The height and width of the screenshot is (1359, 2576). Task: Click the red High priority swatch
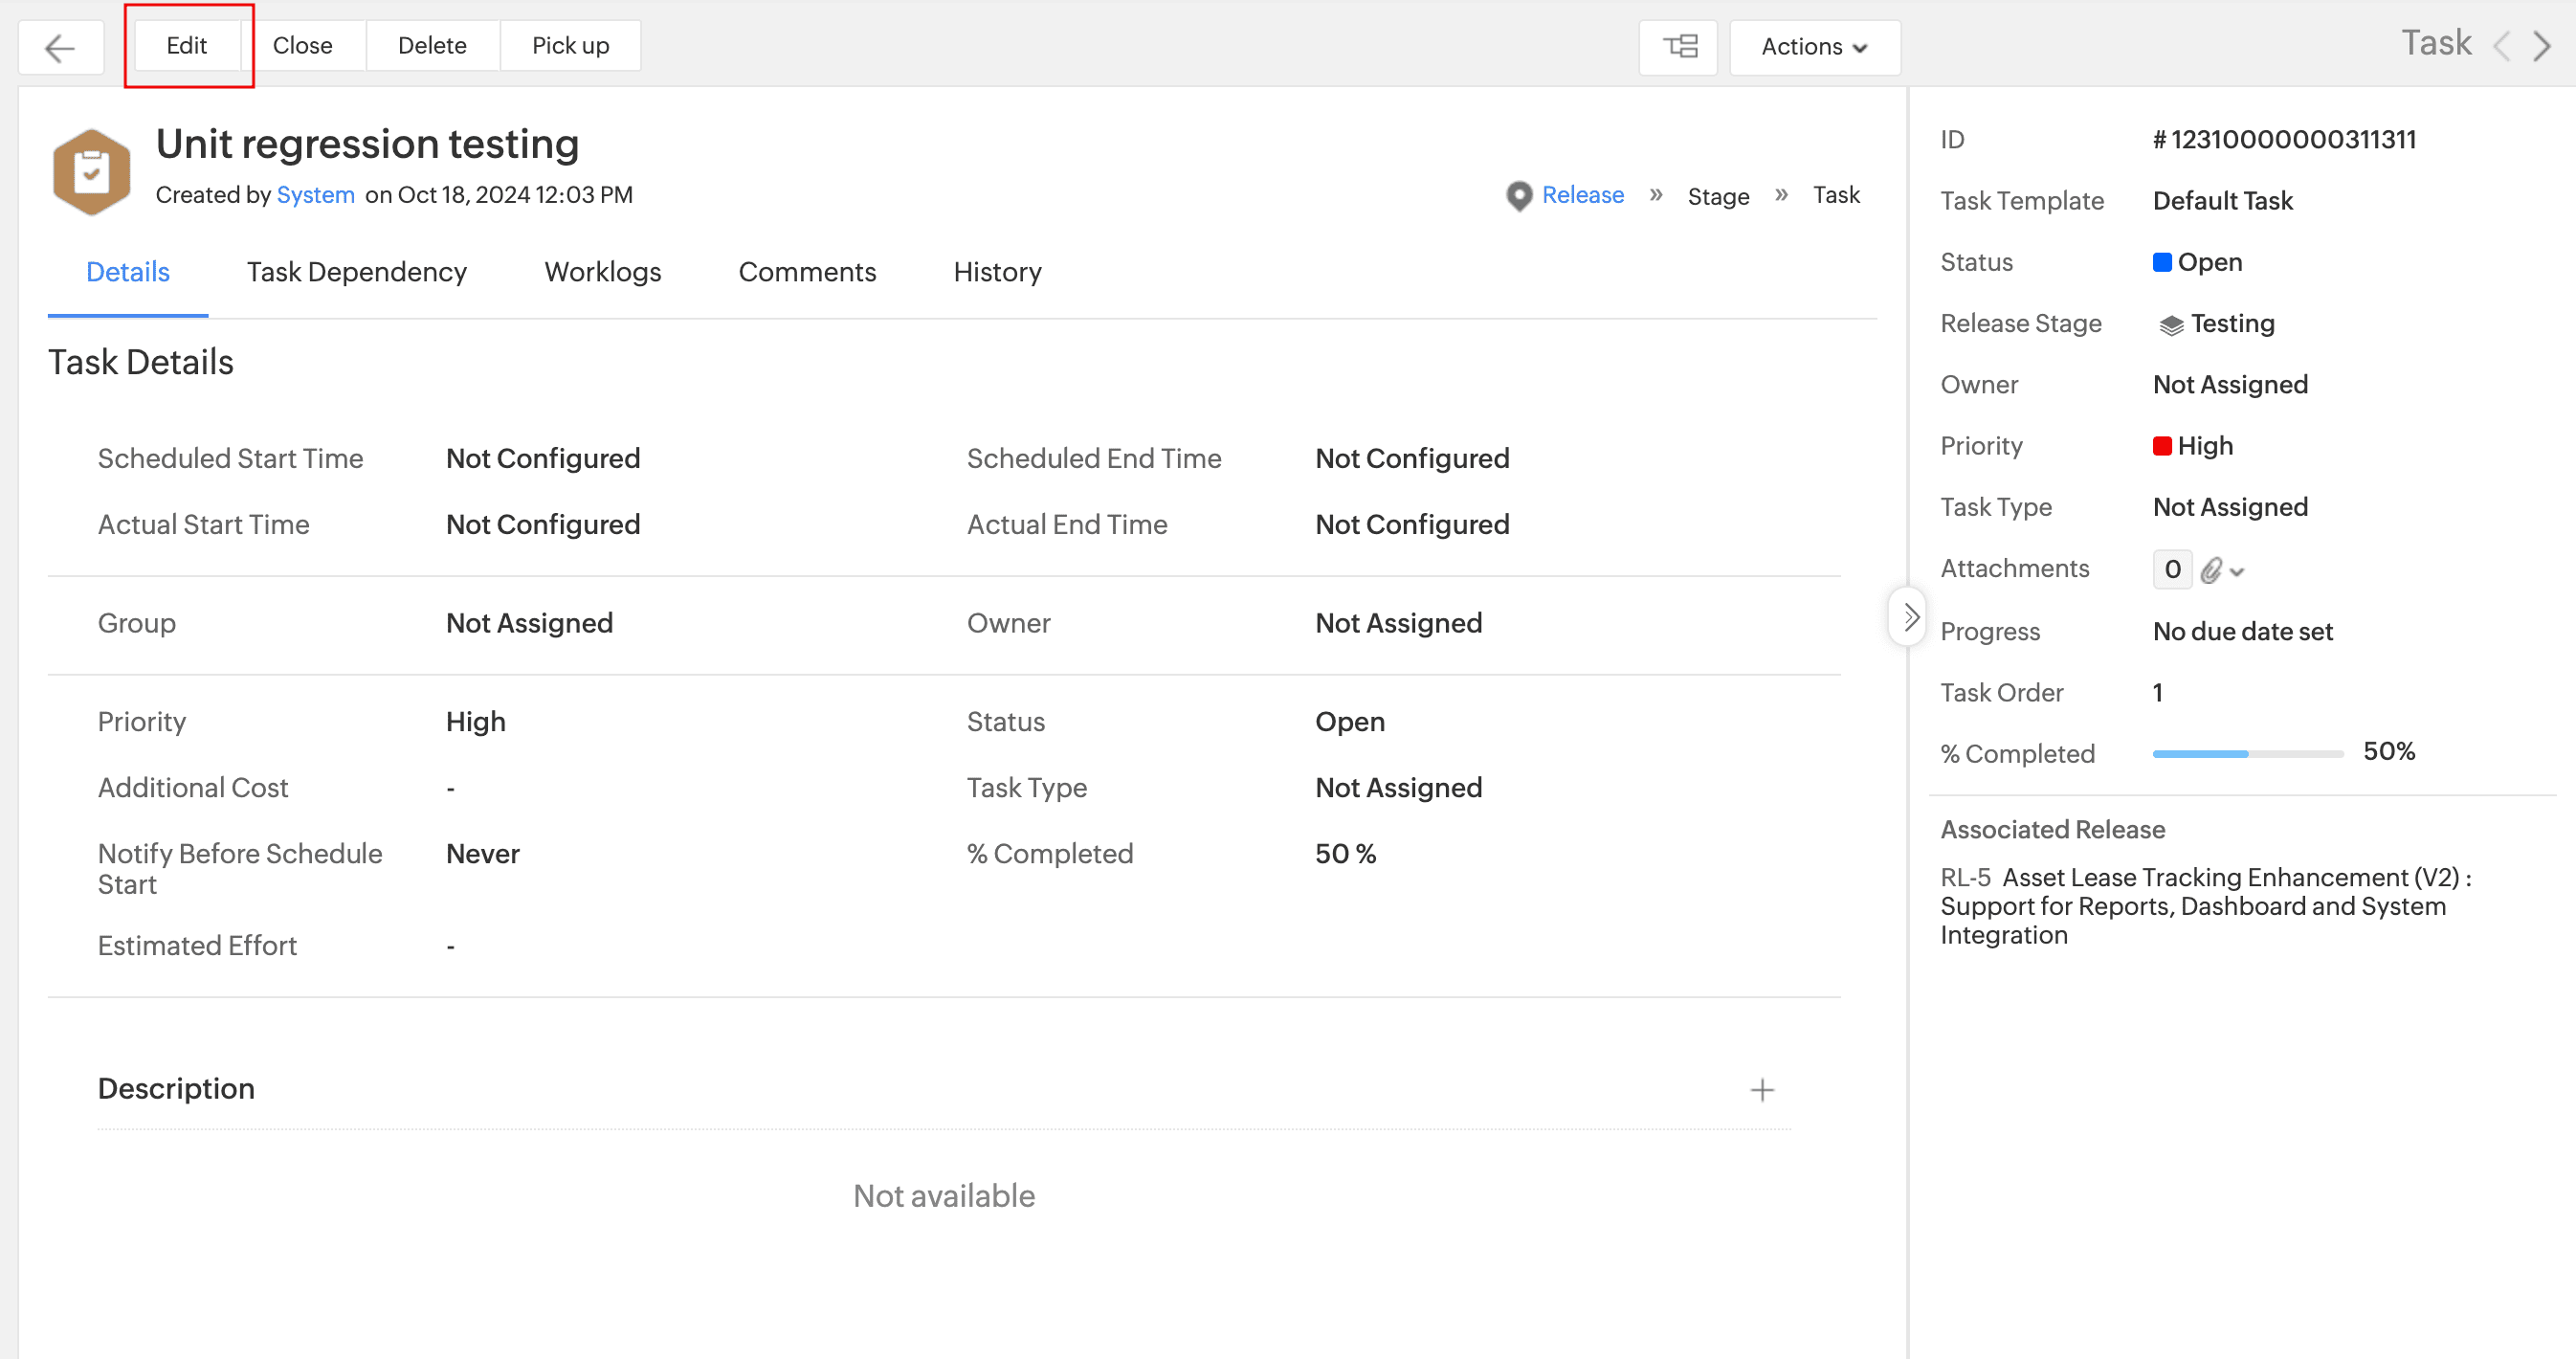[2162, 446]
